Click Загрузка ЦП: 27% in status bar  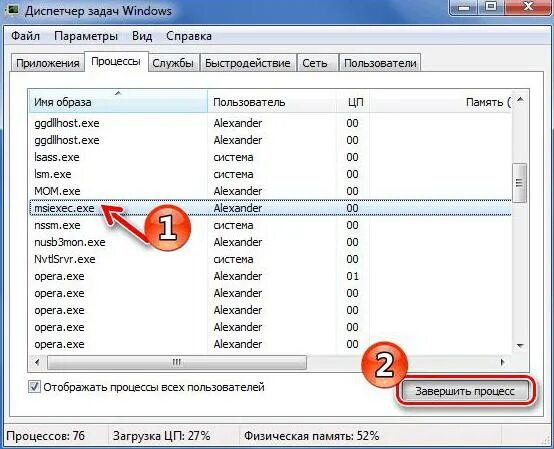coord(161,436)
